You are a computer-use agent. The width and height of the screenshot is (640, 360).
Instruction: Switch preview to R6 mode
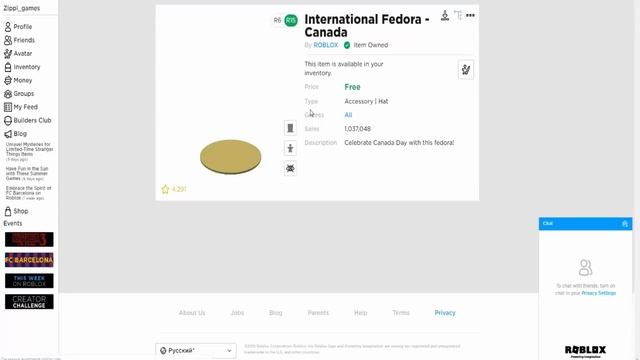point(277,20)
